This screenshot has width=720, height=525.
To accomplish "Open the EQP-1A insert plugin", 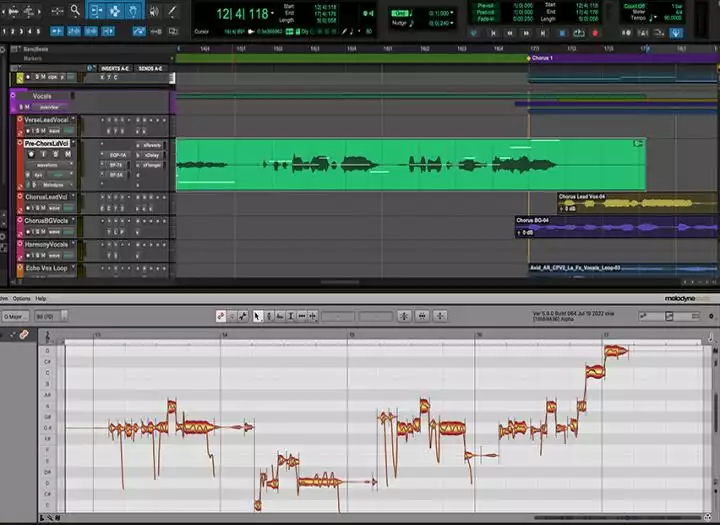I will (x=118, y=155).
